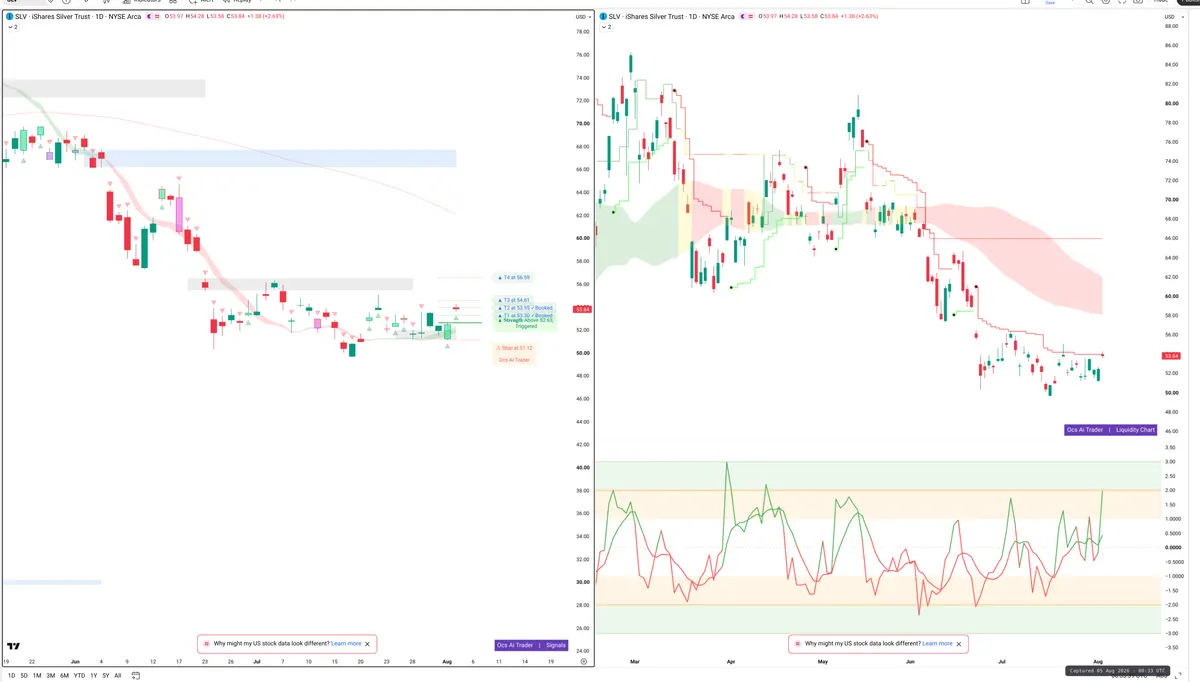This screenshot has height=682, width=1200.
Task: Click the Ocs Ai Trader Liquidity Chart badge
Action: [1110, 430]
